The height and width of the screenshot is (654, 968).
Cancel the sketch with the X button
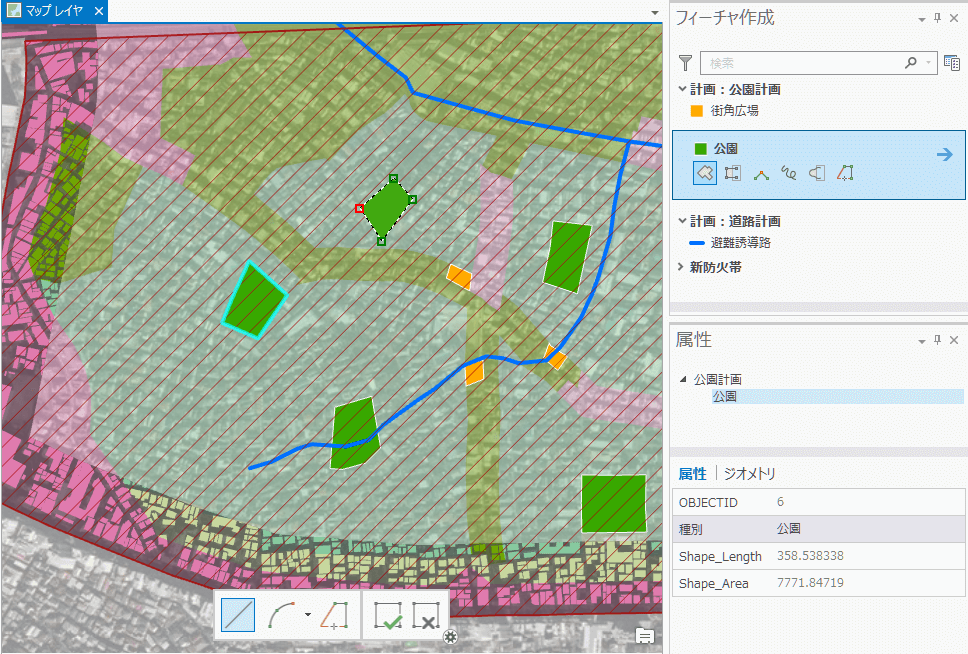(426, 616)
